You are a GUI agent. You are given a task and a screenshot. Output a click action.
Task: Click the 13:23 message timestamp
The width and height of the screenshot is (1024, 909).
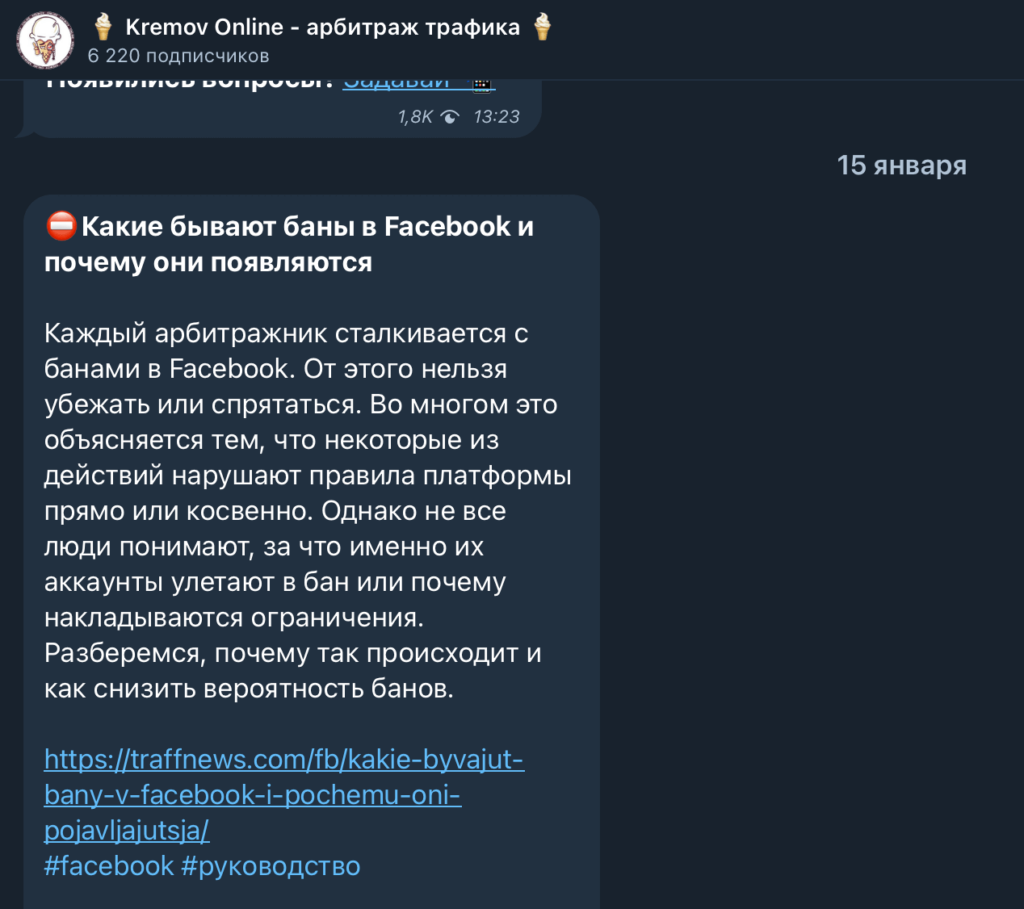(496, 117)
